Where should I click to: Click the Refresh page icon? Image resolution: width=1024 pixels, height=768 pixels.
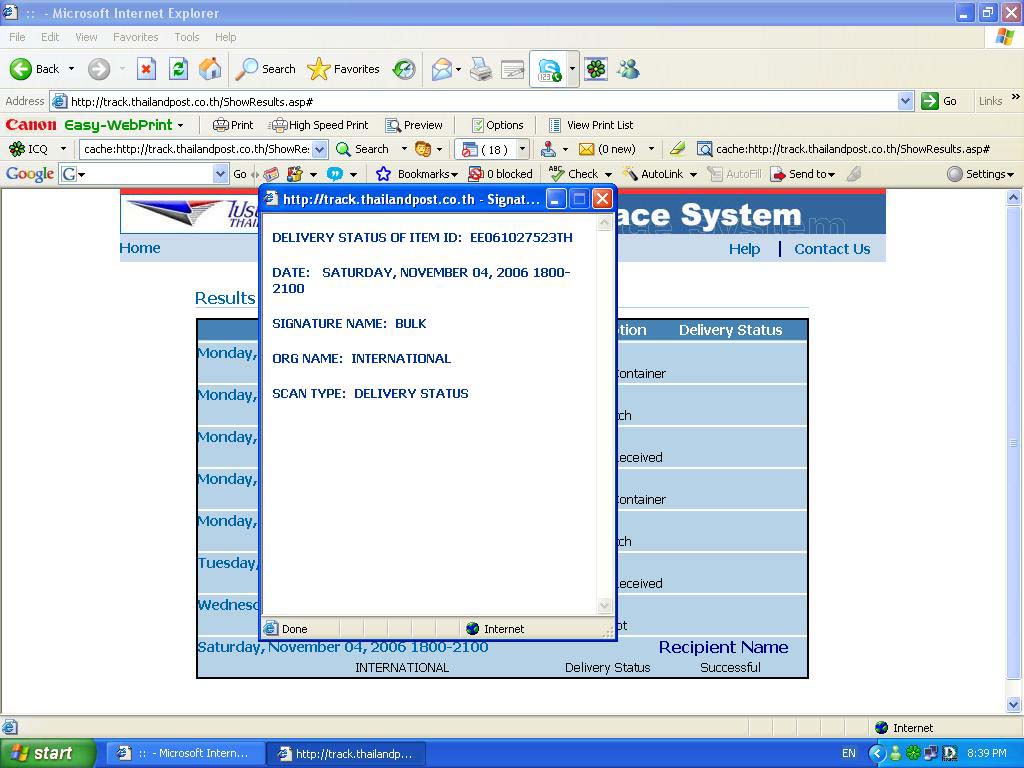pyautogui.click(x=178, y=69)
